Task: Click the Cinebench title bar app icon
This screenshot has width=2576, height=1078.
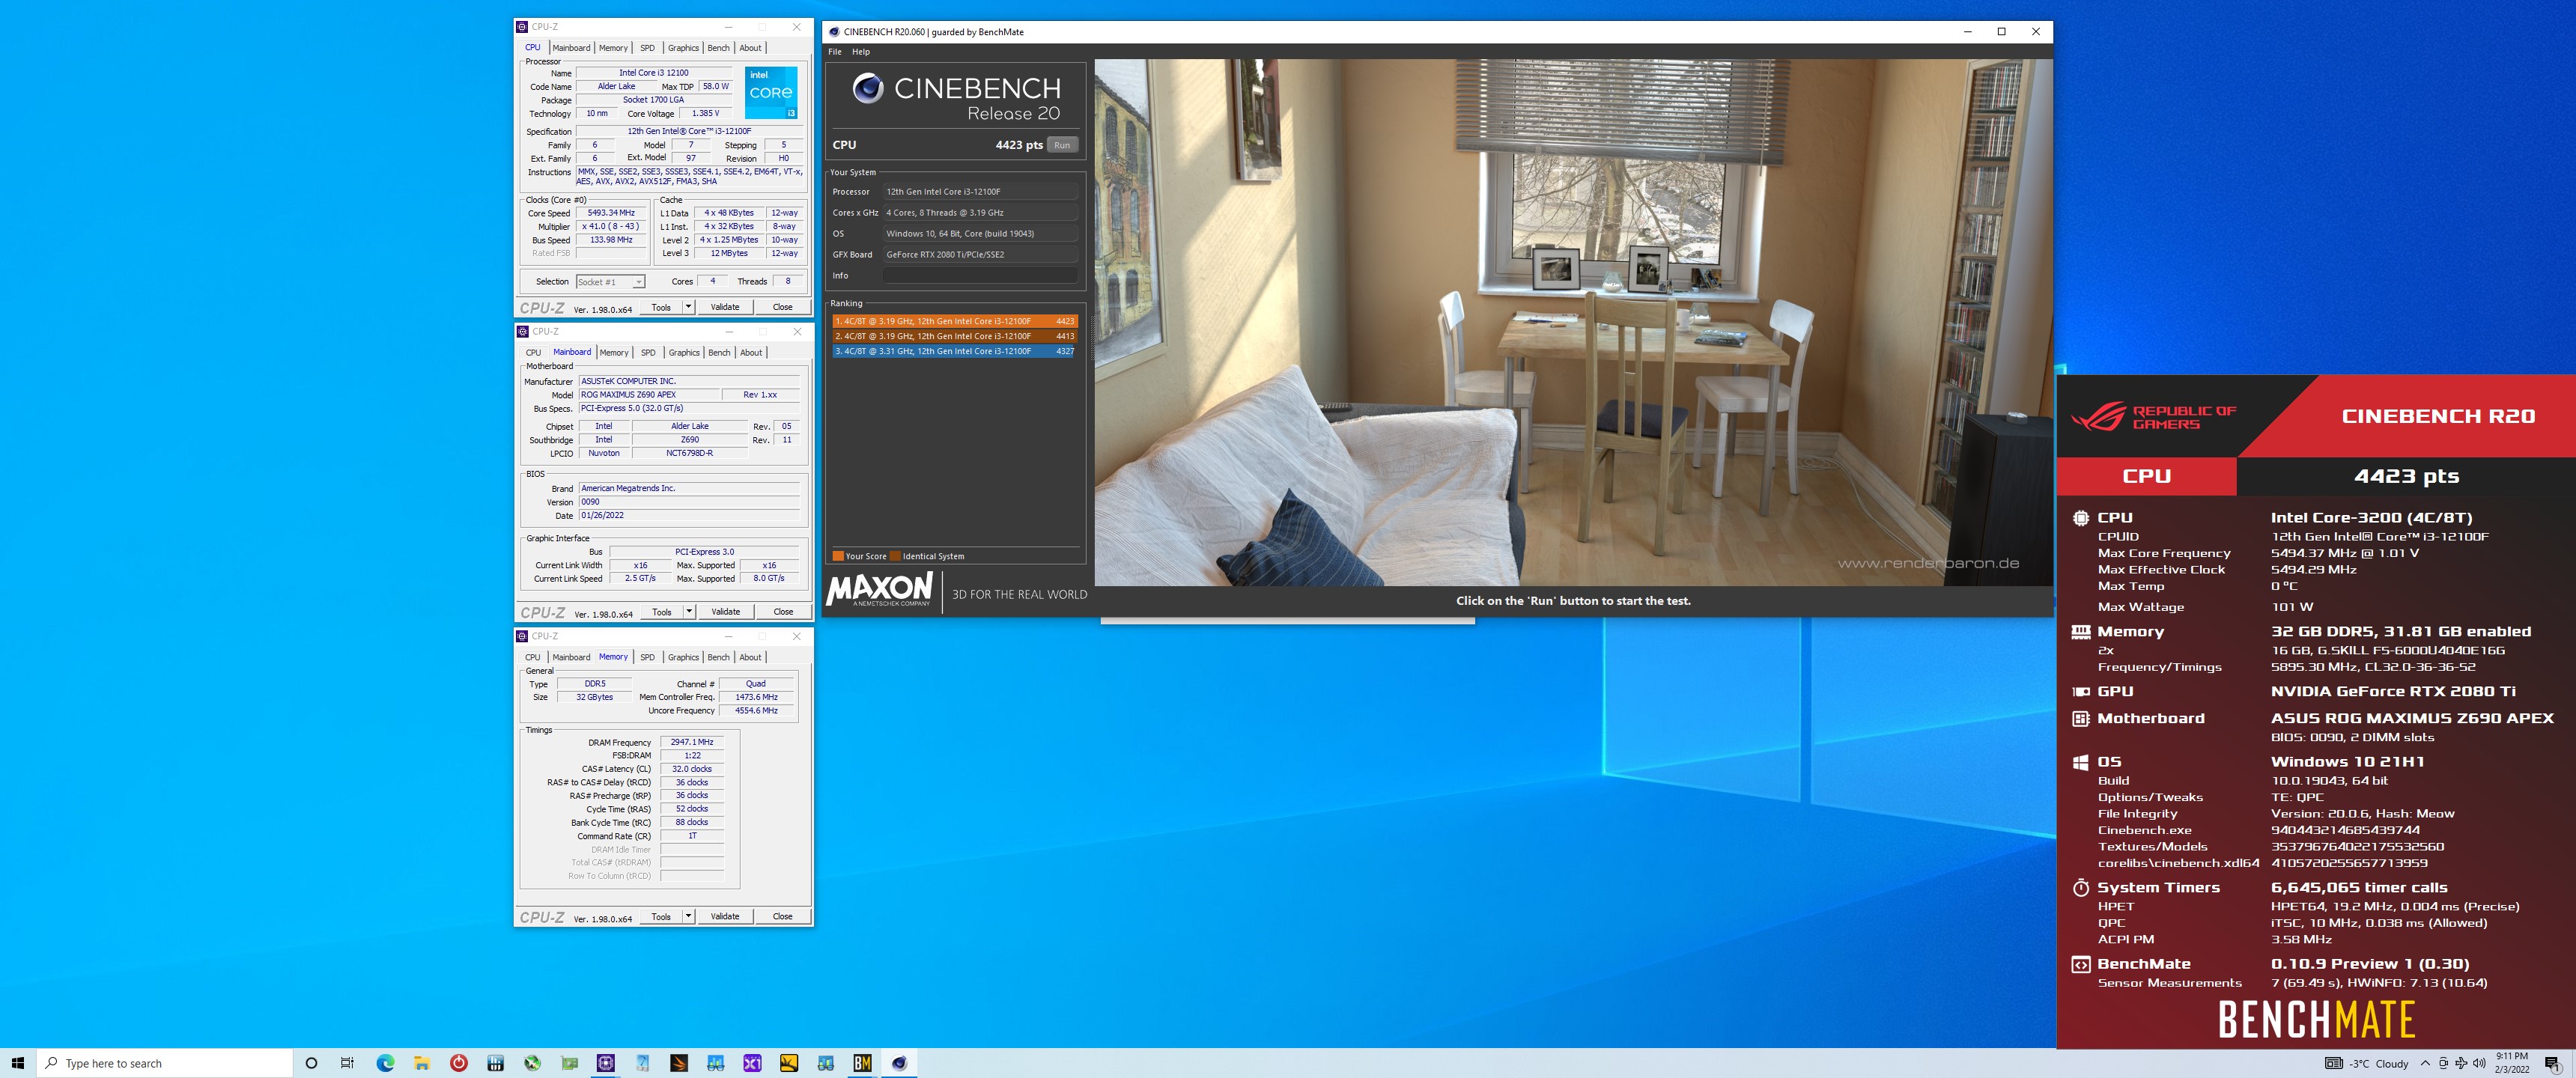Action: click(834, 32)
